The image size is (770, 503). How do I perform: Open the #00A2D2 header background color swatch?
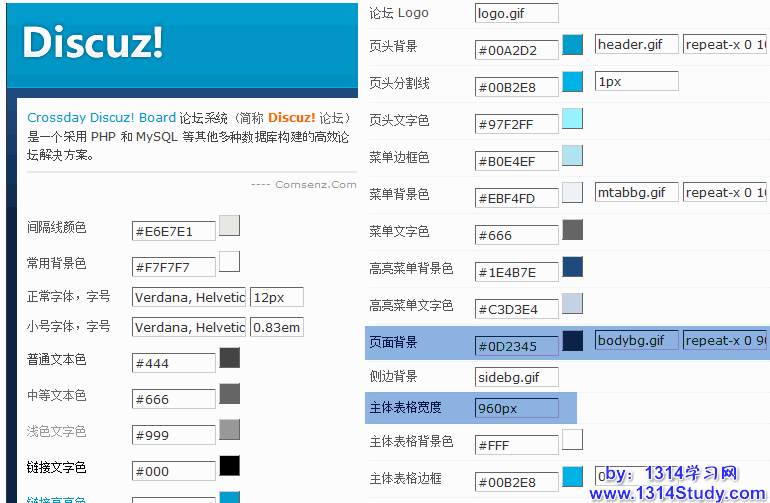tap(572, 45)
